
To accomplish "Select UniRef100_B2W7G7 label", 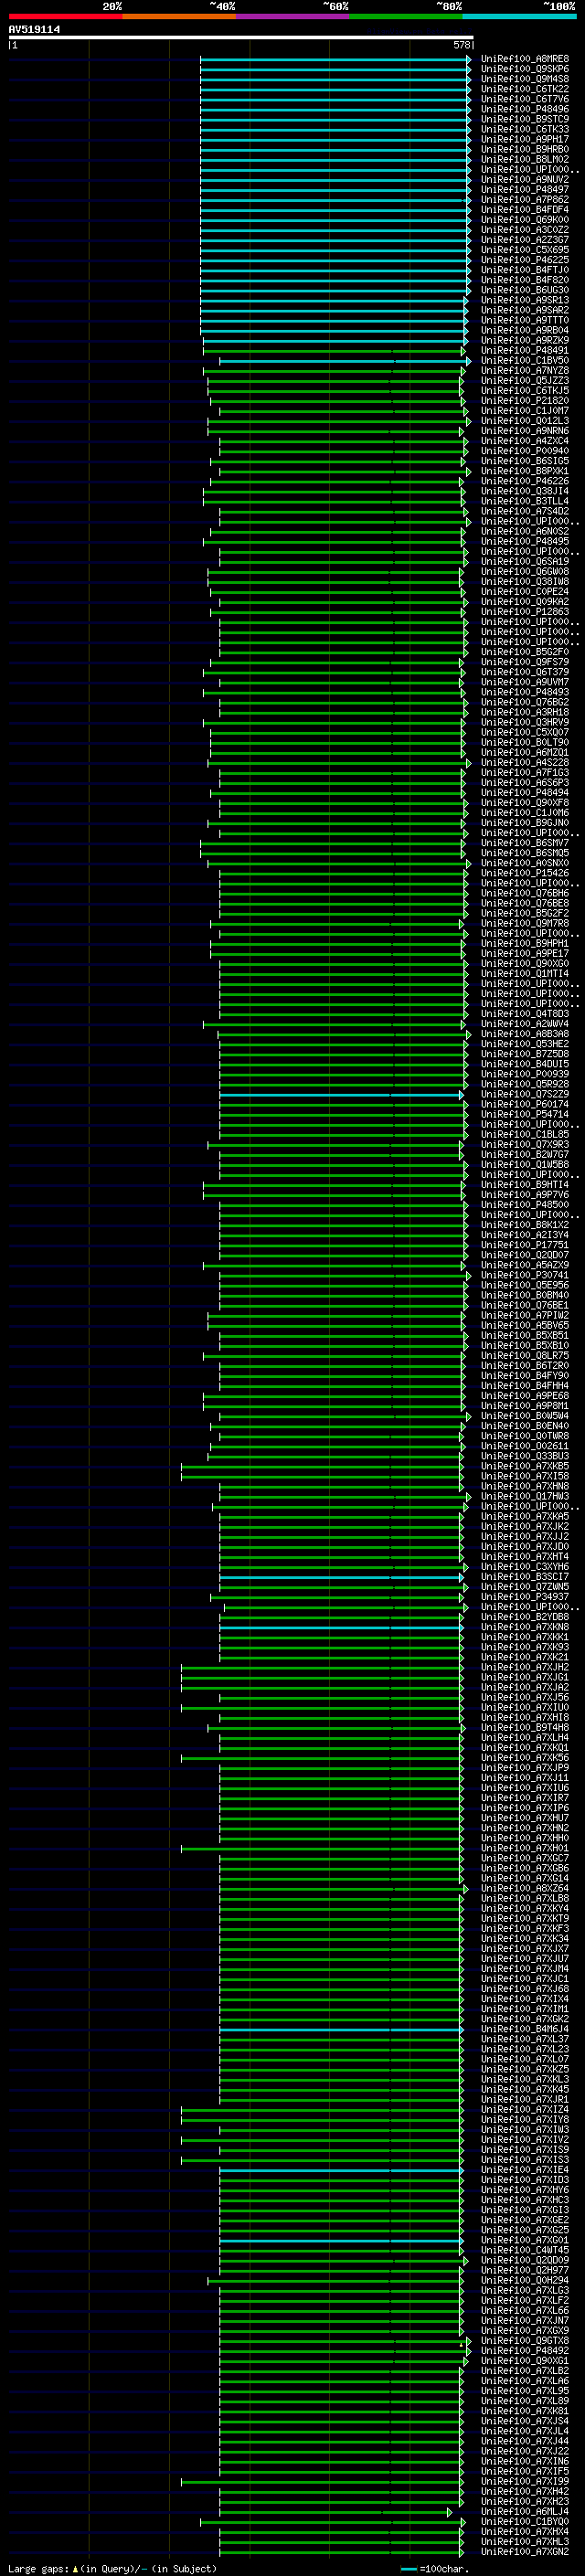I will coord(524,1155).
